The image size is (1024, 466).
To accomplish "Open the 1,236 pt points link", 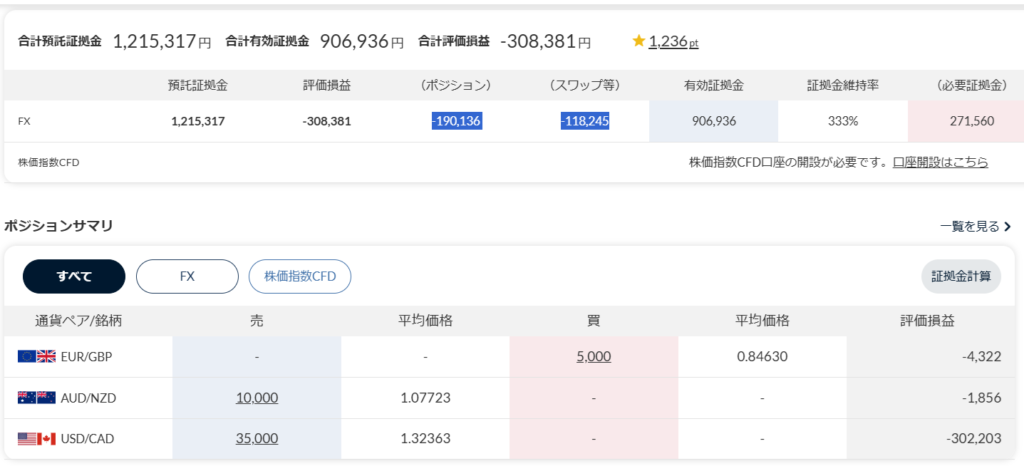I will (x=672, y=42).
